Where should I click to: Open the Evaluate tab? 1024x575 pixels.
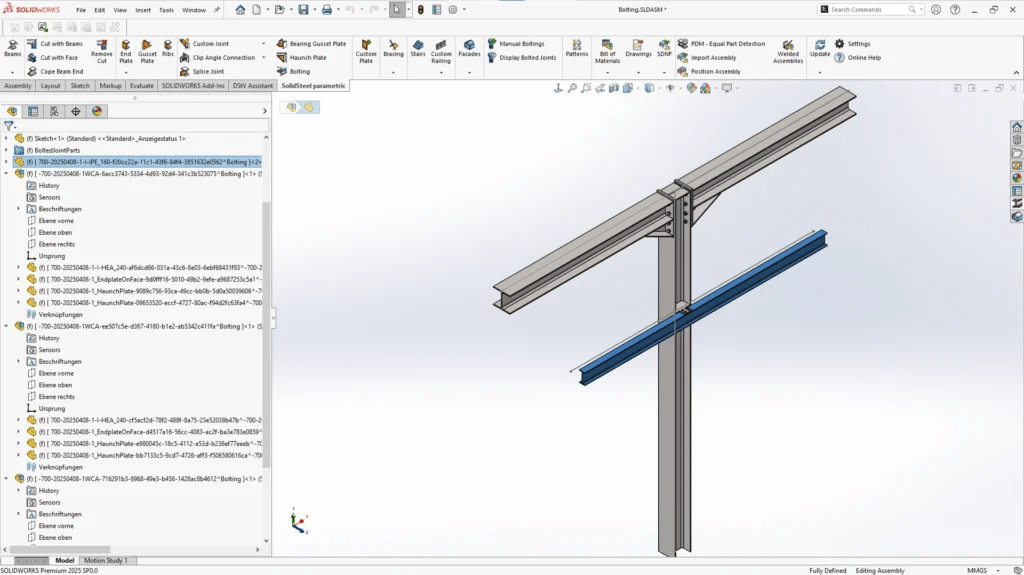tap(142, 86)
